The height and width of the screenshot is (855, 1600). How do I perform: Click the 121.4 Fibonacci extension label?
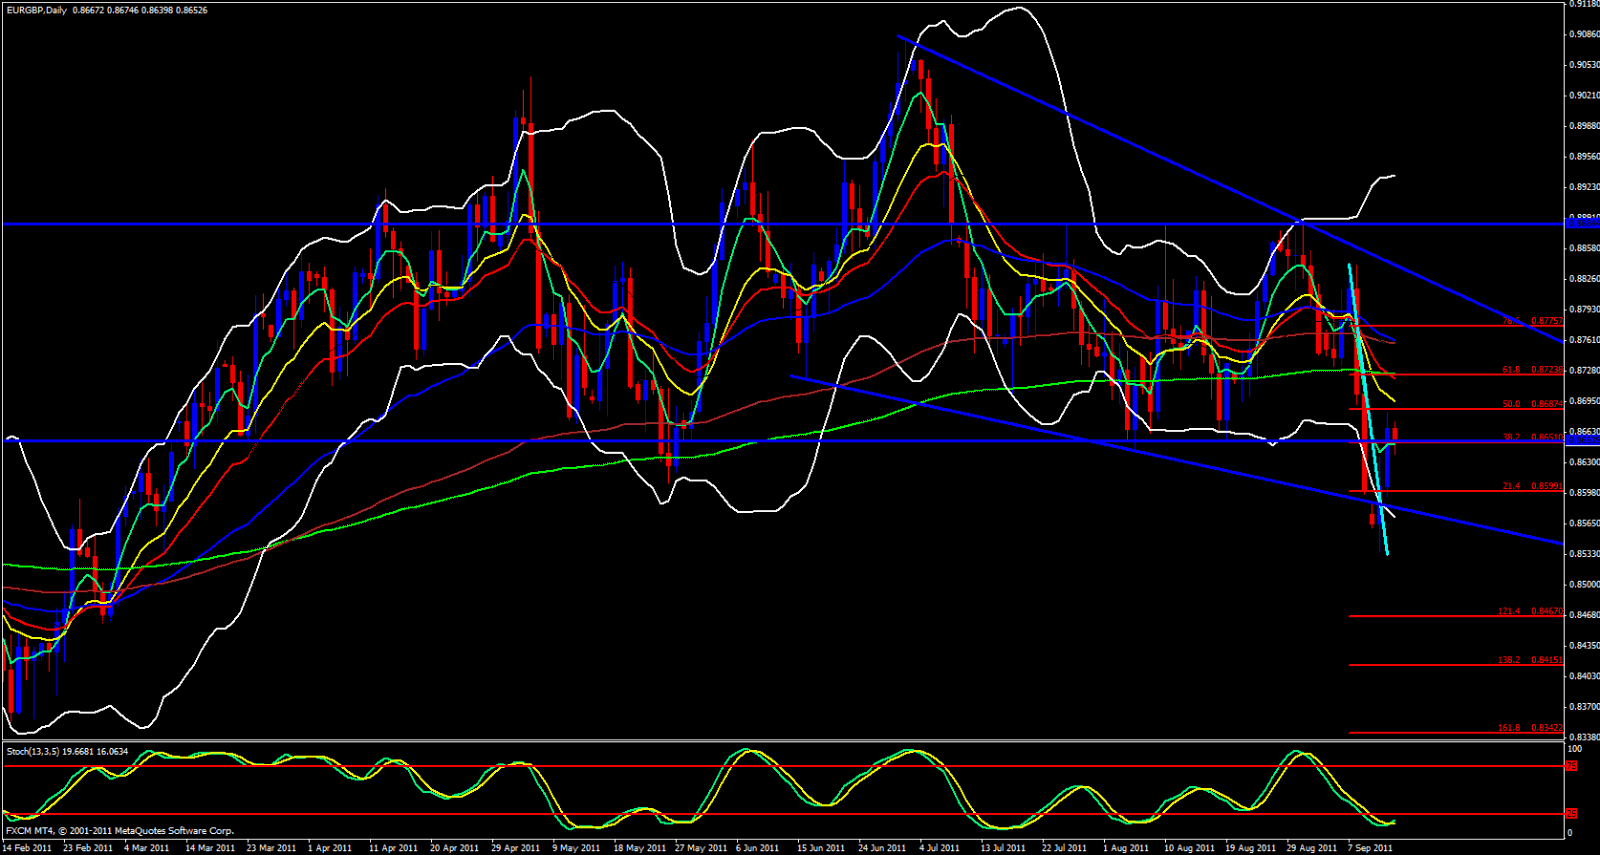click(1508, 611)
